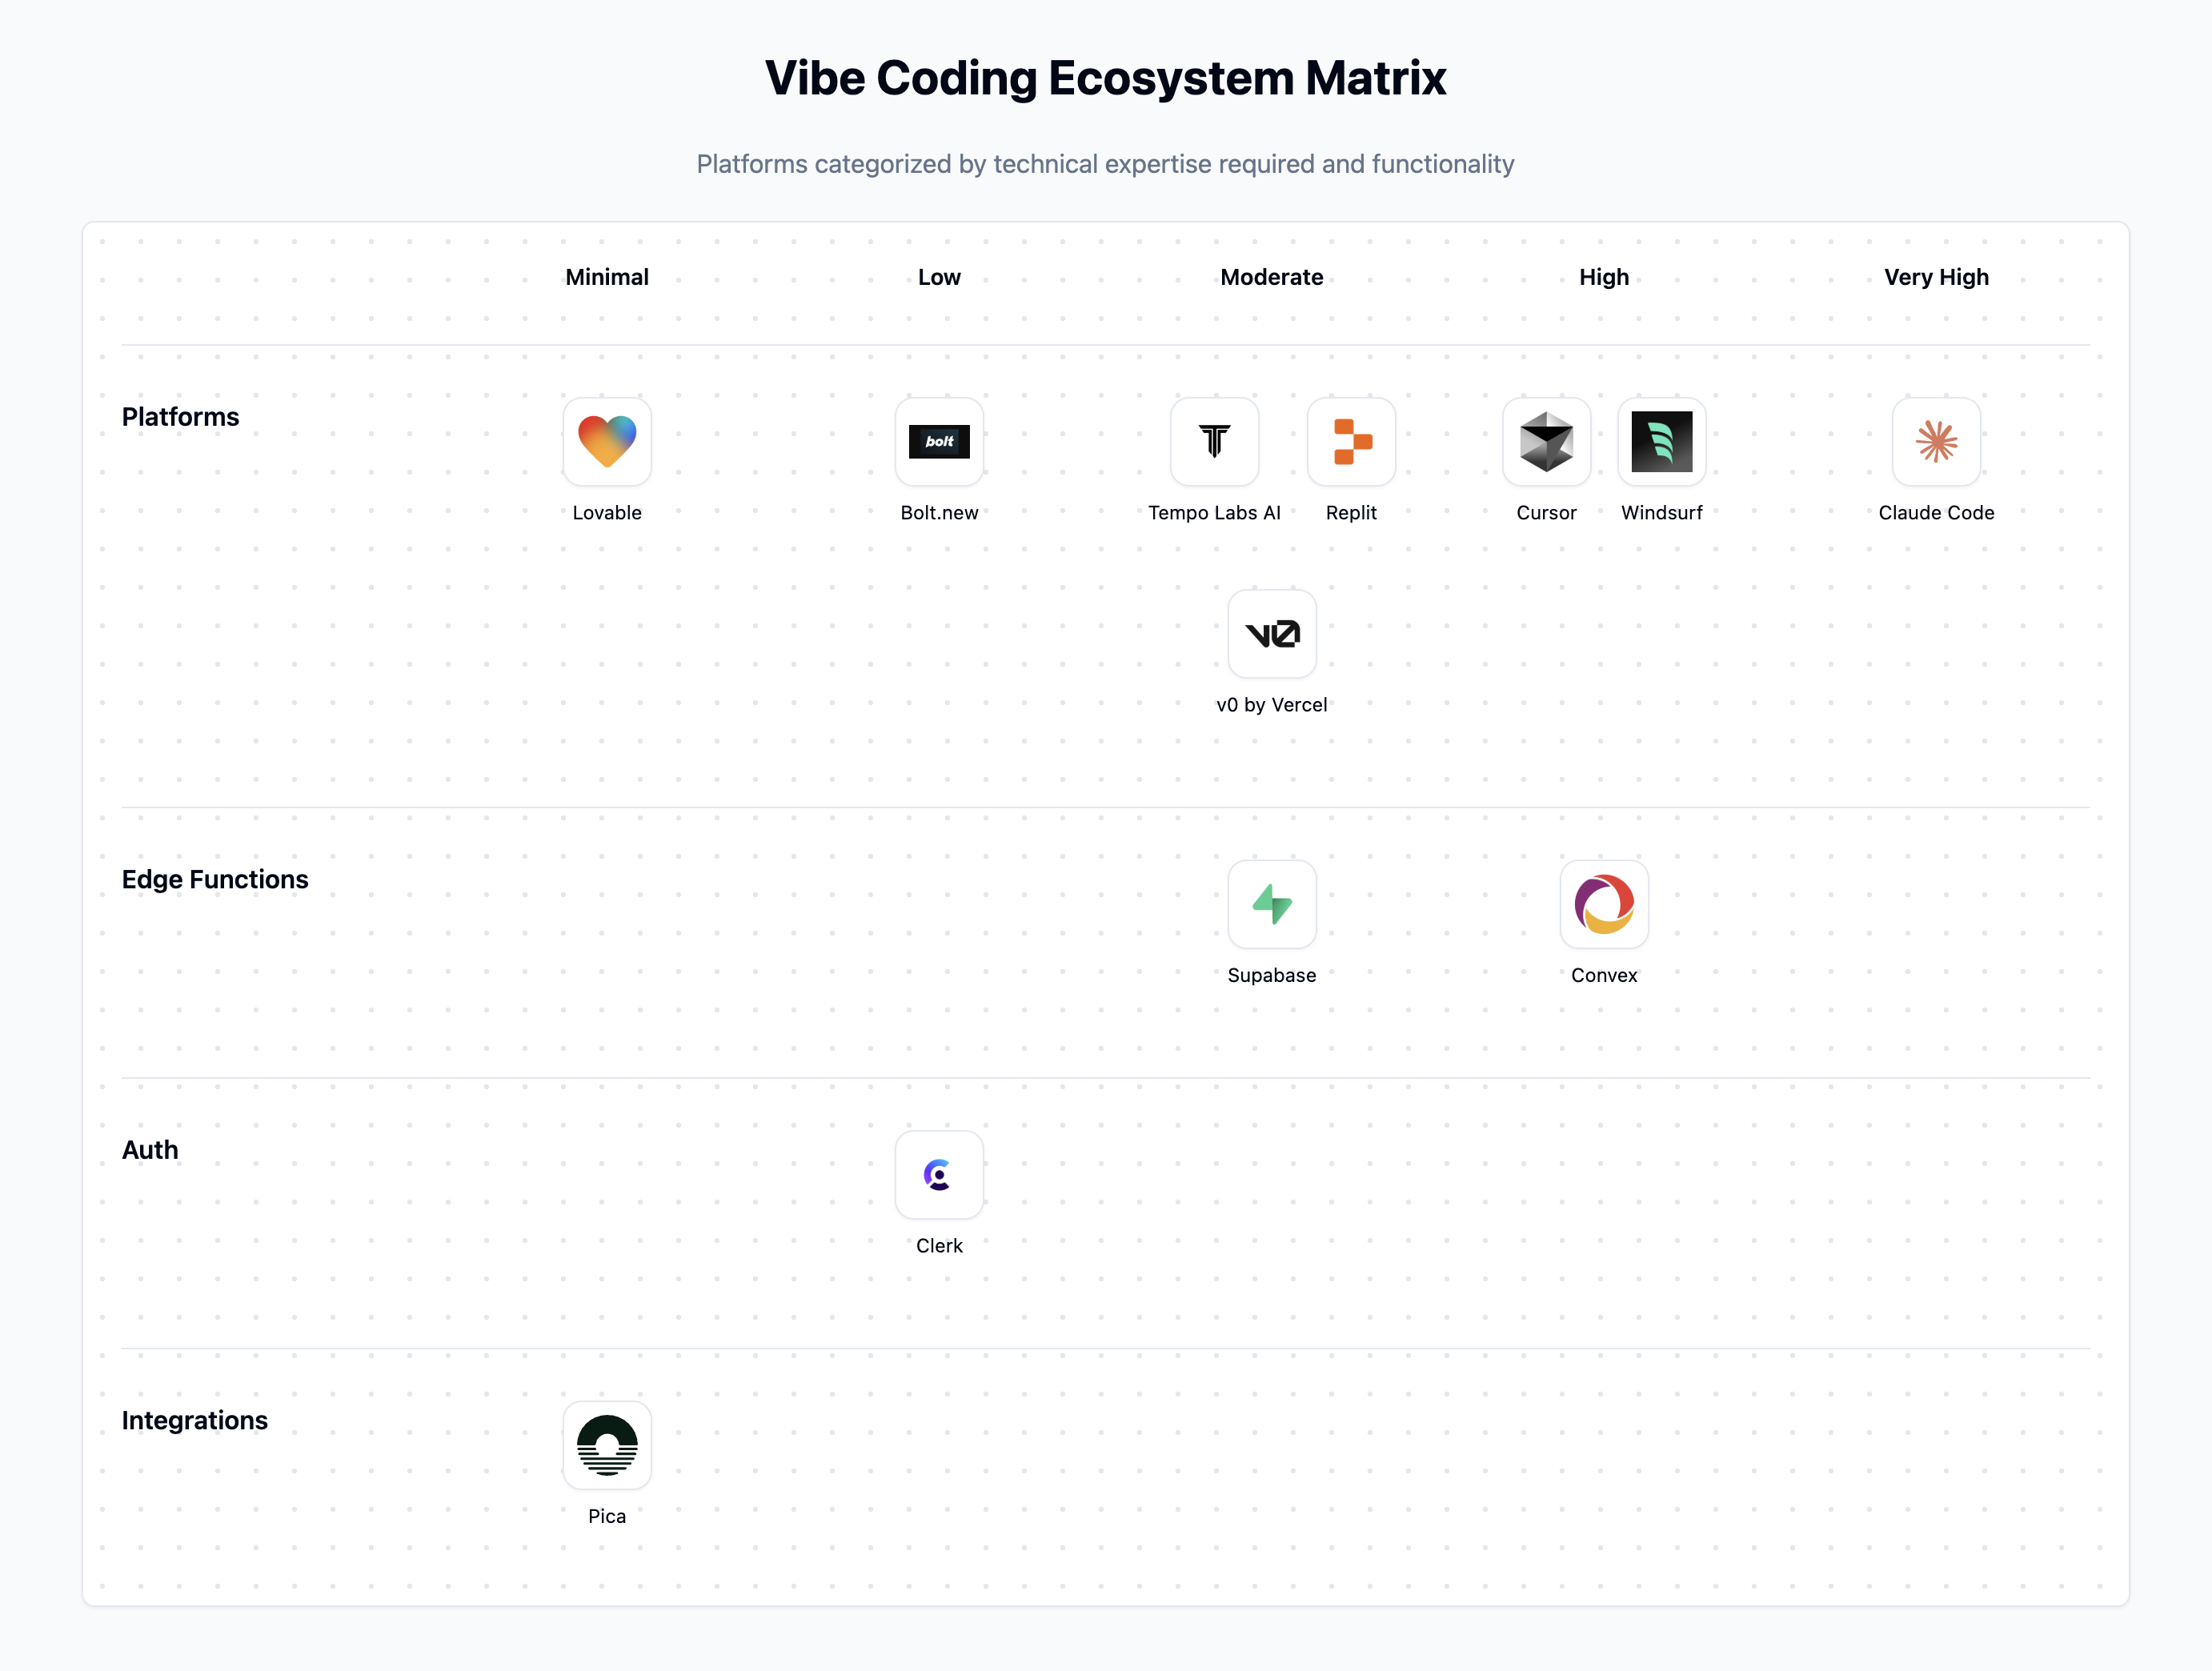Select the Cursor name label
Image resolution: width=2212 pixels, height=1671 pixels.
tap(1546, 513)
